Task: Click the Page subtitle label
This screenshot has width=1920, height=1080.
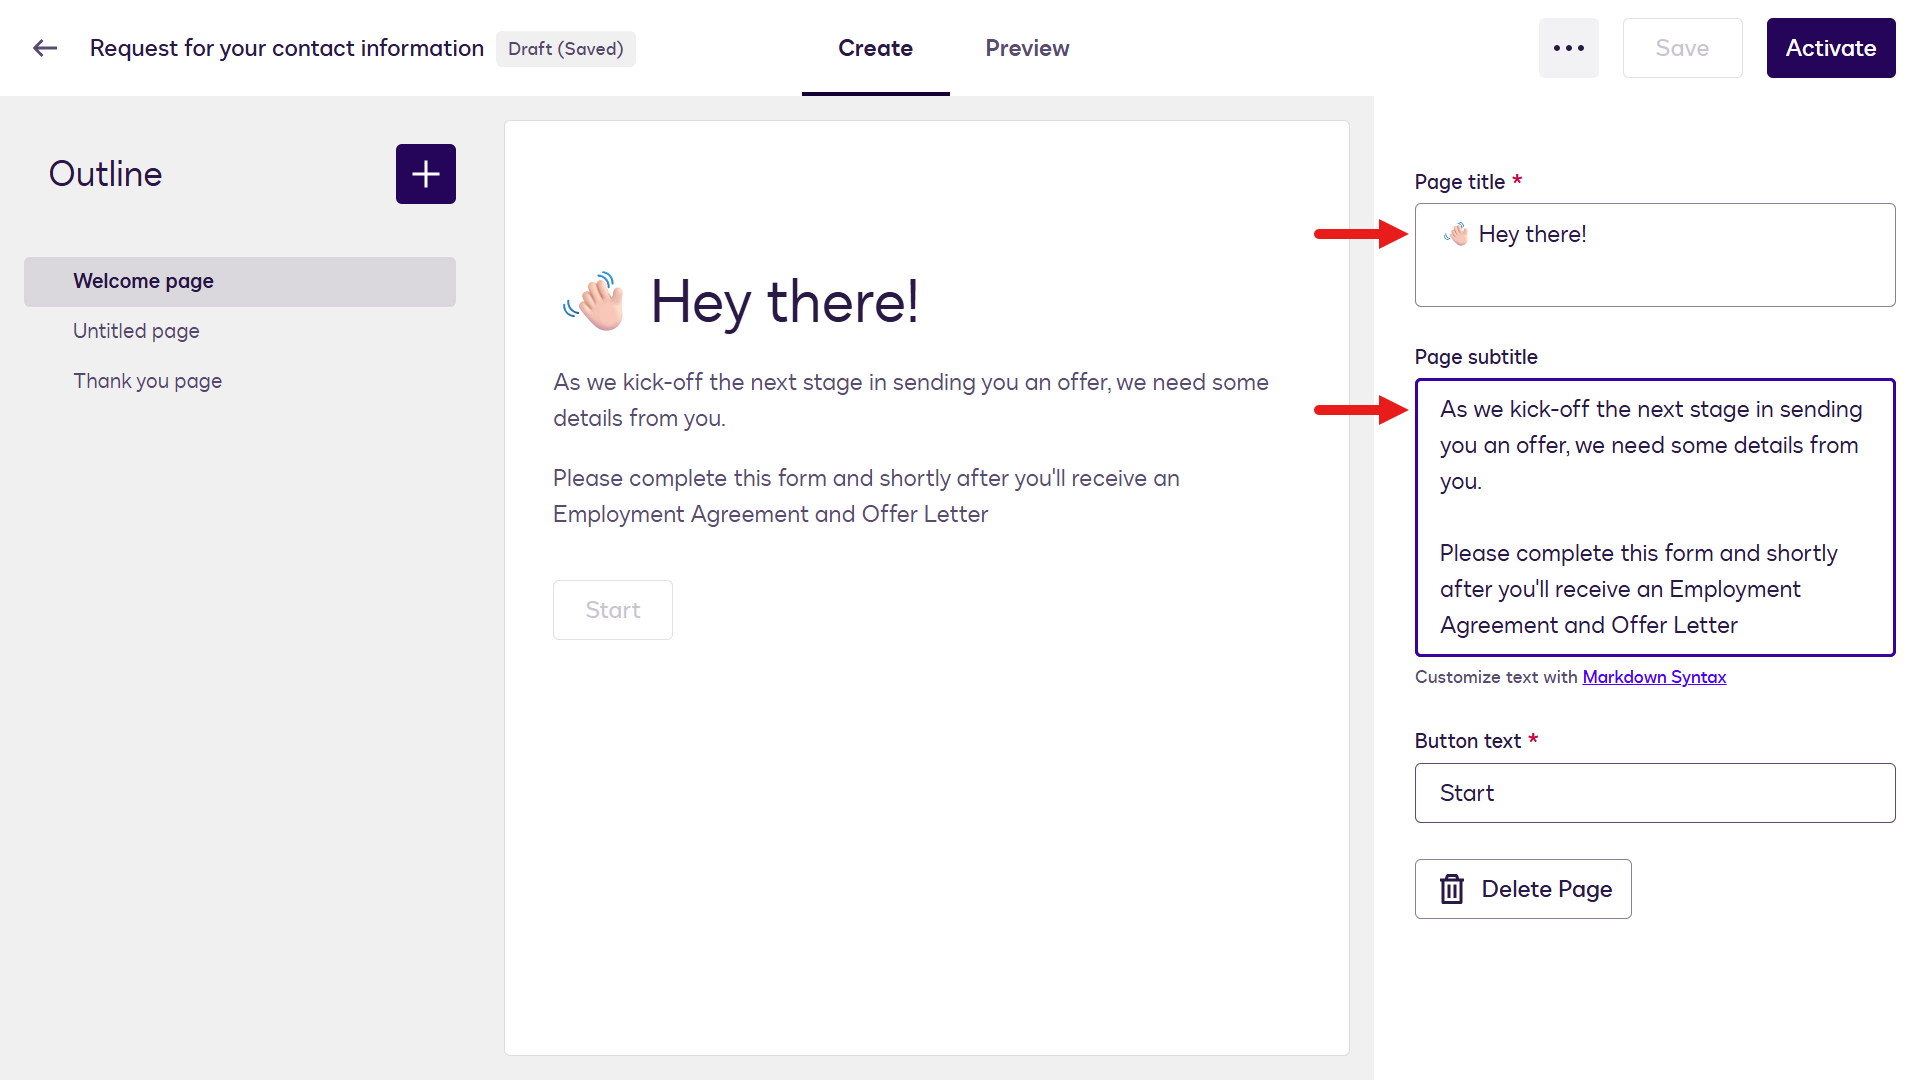Action: click(x=1476, y=357)
